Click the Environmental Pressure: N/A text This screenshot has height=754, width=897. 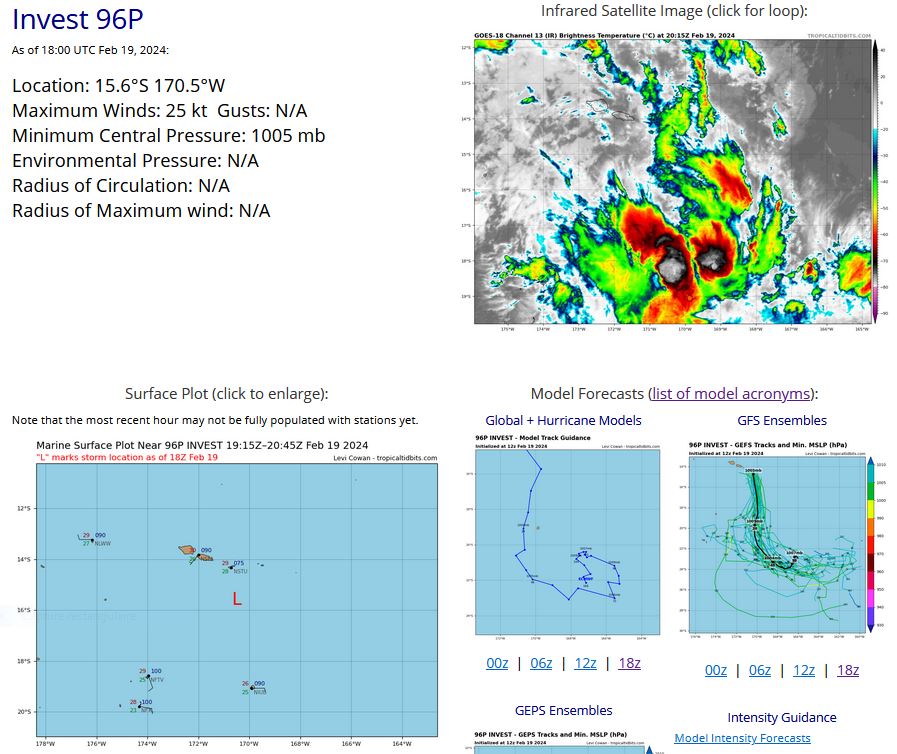(x=136, y=161)
